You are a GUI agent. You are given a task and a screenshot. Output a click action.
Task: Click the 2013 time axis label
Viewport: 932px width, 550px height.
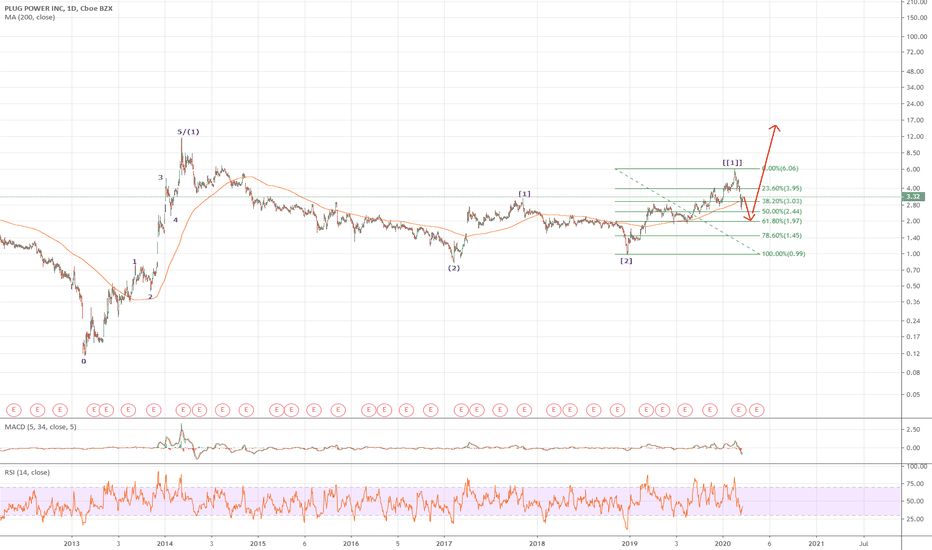pyautogui.click(x=71, y=543)
